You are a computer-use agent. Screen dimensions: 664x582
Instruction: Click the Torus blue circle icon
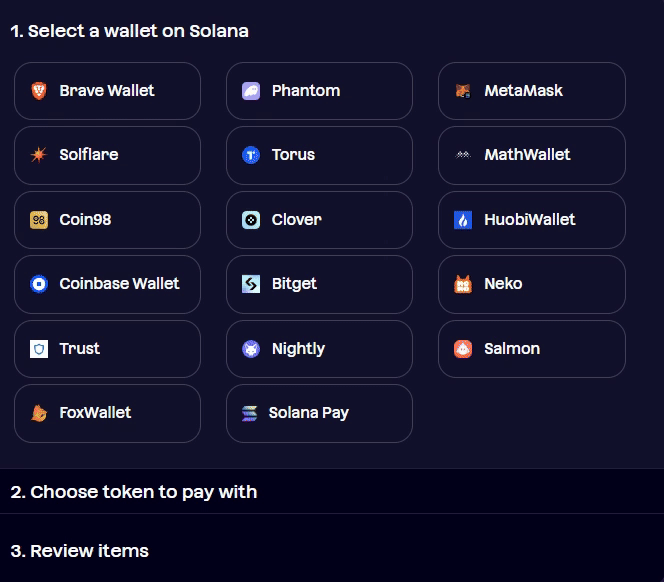point(251,155)
